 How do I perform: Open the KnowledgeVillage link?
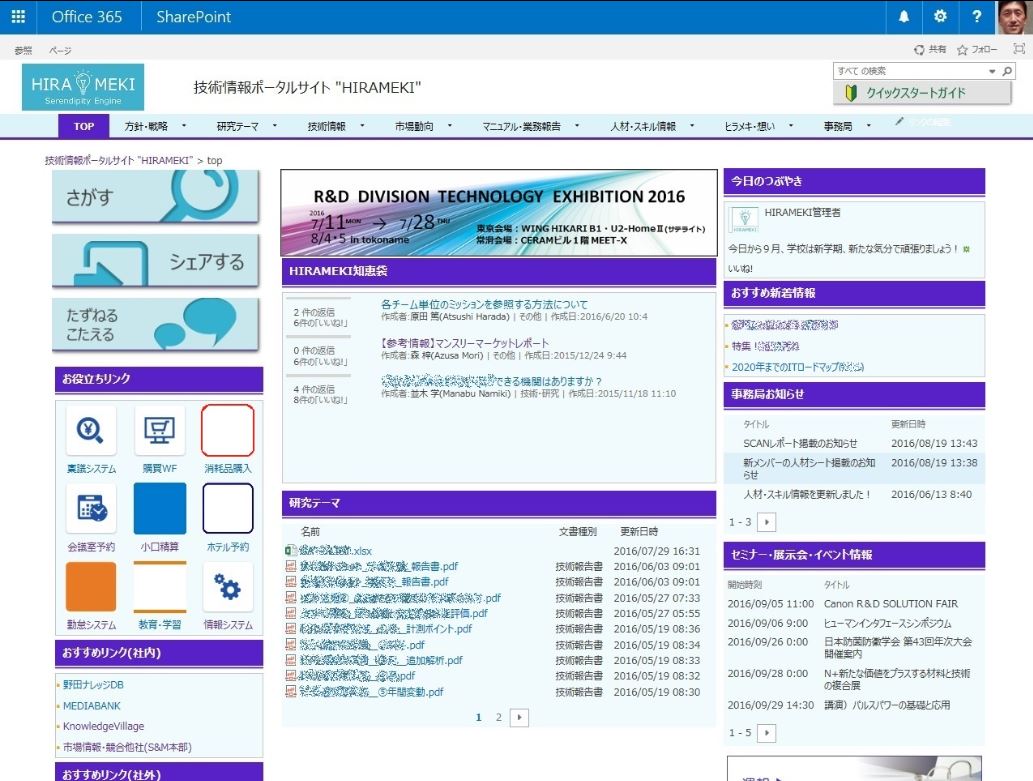[x=103, y=726]
